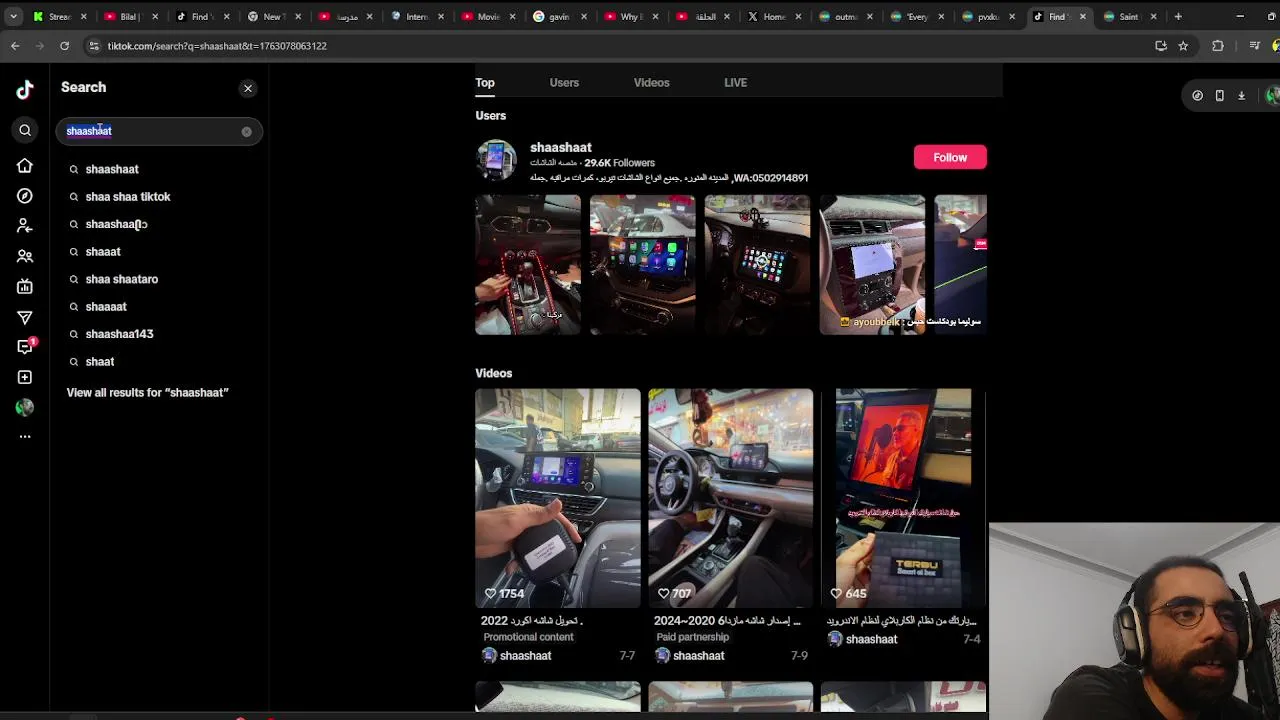Click install app icon in the address bar
Viewport: 1280px width, 720px height.
click(x=1161, y=46)
